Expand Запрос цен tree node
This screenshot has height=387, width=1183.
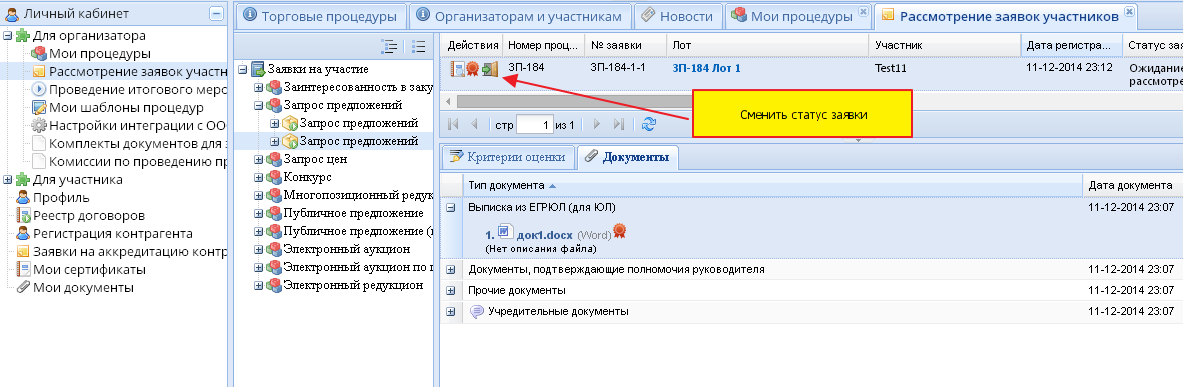pos(259,159)
